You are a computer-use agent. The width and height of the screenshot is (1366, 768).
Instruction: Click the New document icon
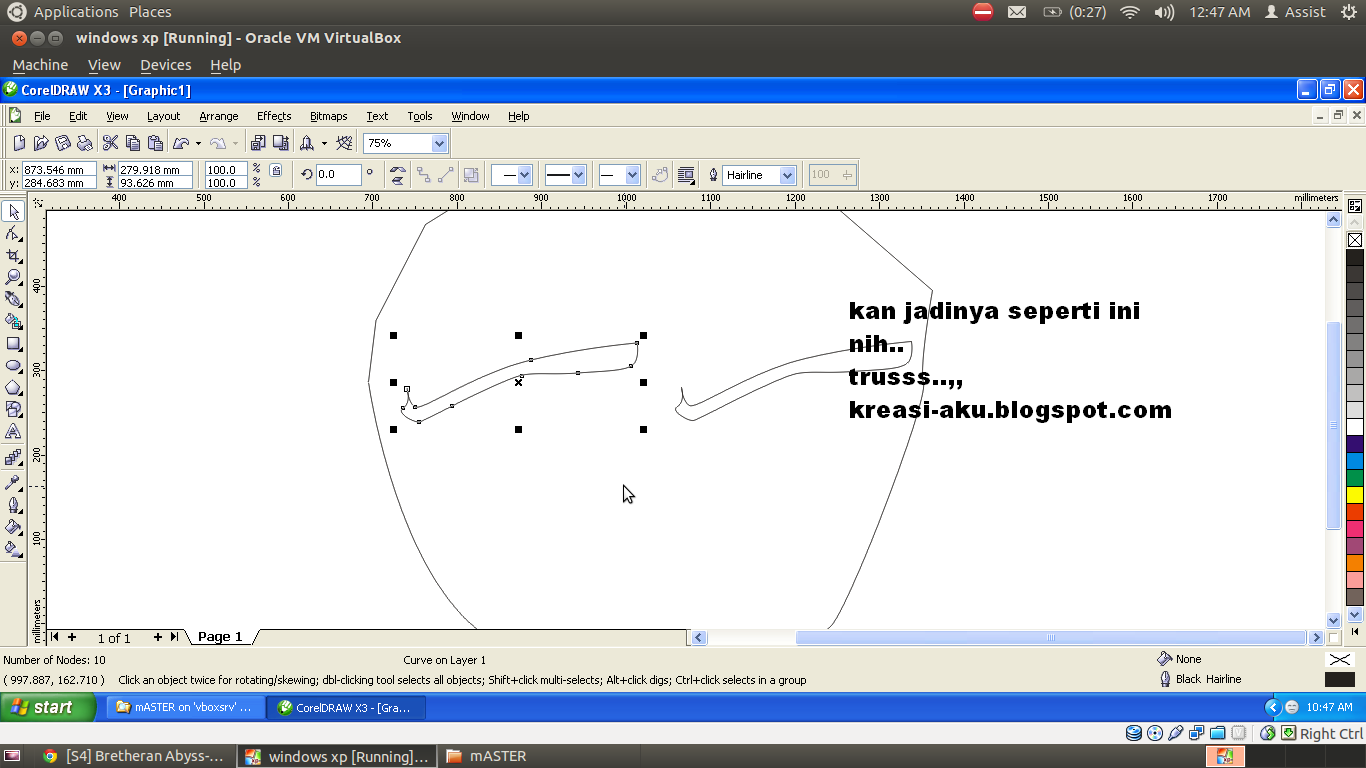point(19,143)
